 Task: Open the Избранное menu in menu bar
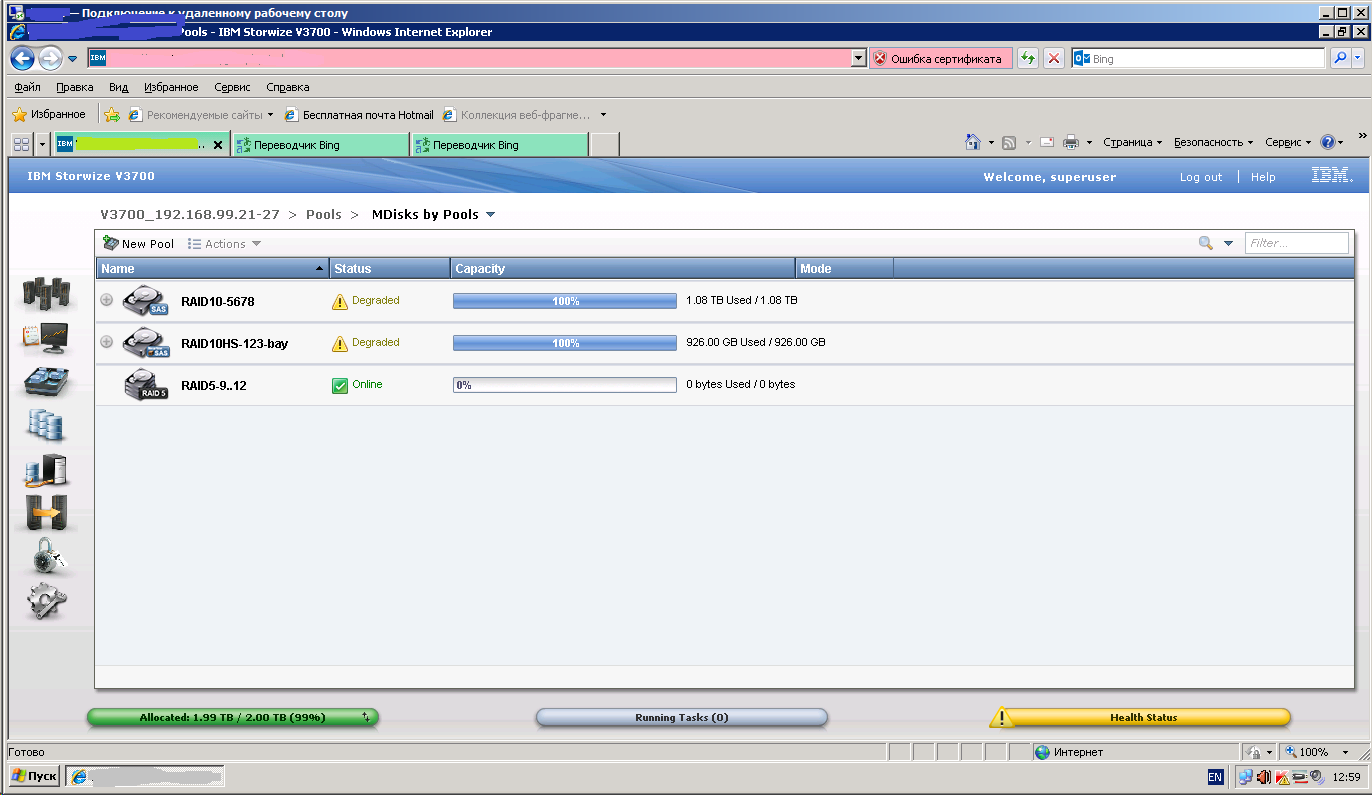171,87
